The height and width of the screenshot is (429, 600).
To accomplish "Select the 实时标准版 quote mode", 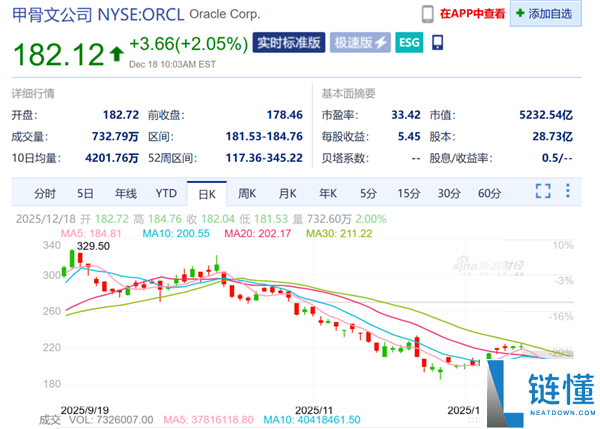I will pos(289,43).
